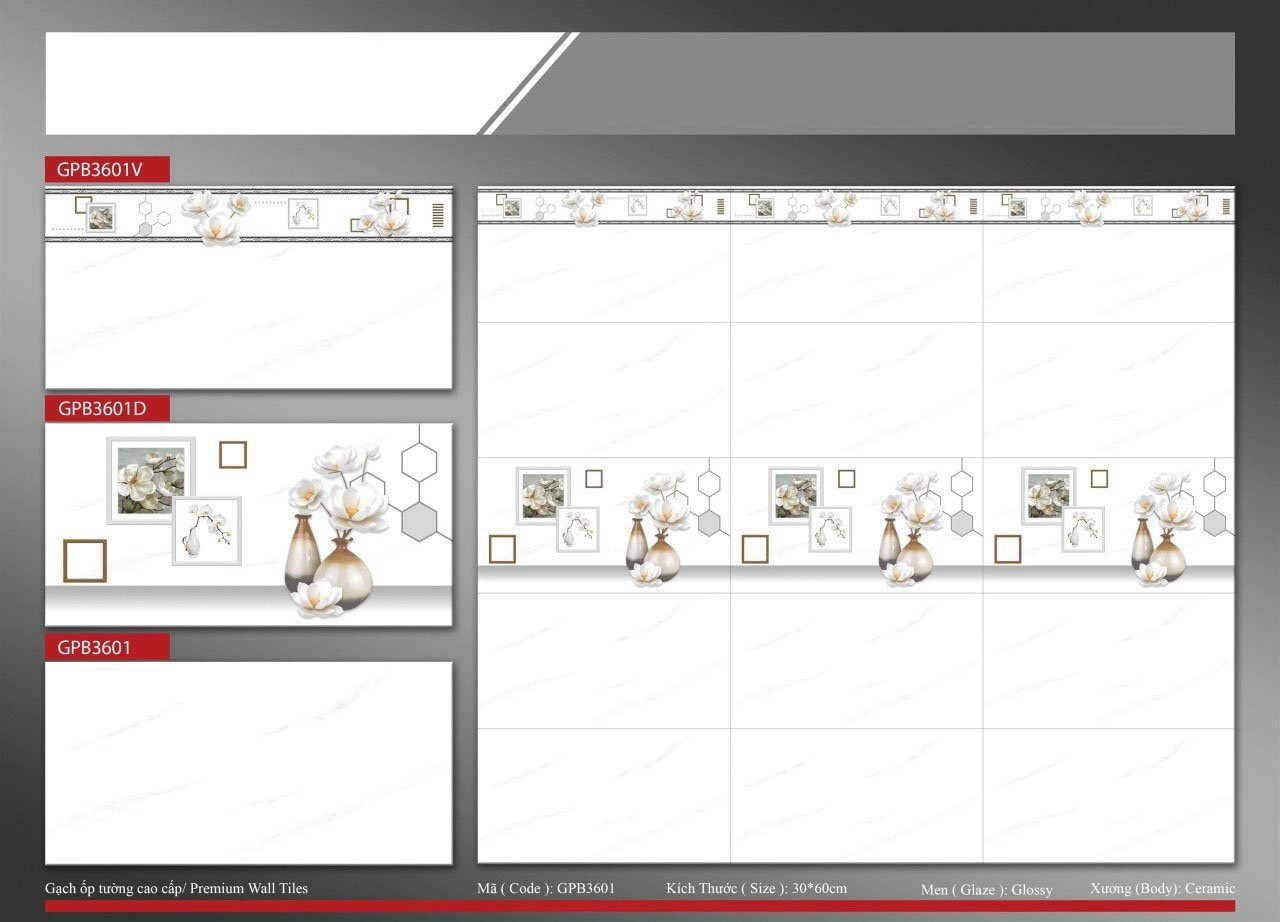Click 'Gạch ốp tường cao cấp/ Premium Wall Tiles' text
The width and height of the screenshot is (1280, 922).
[x=176, y=888]
